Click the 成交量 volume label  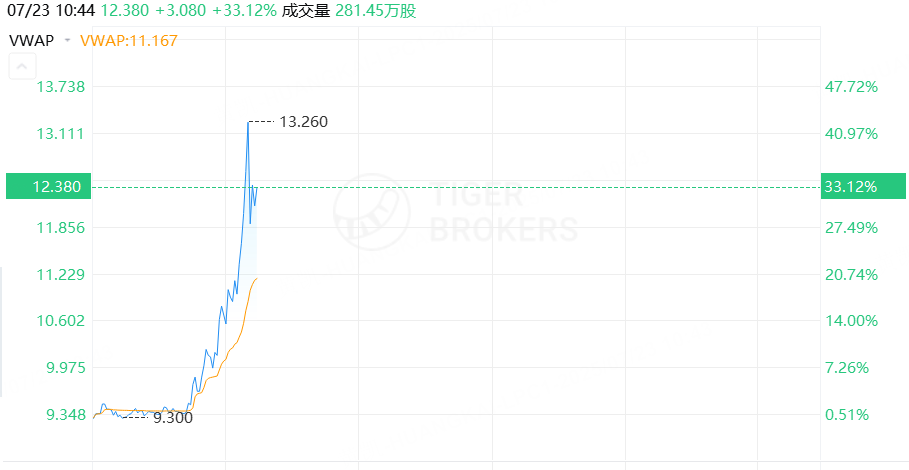306,10
